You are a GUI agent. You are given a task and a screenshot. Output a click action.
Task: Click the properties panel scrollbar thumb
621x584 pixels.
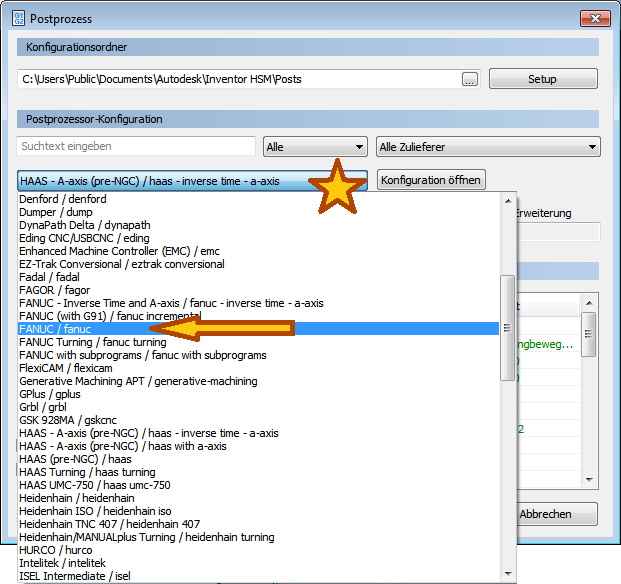589,334
